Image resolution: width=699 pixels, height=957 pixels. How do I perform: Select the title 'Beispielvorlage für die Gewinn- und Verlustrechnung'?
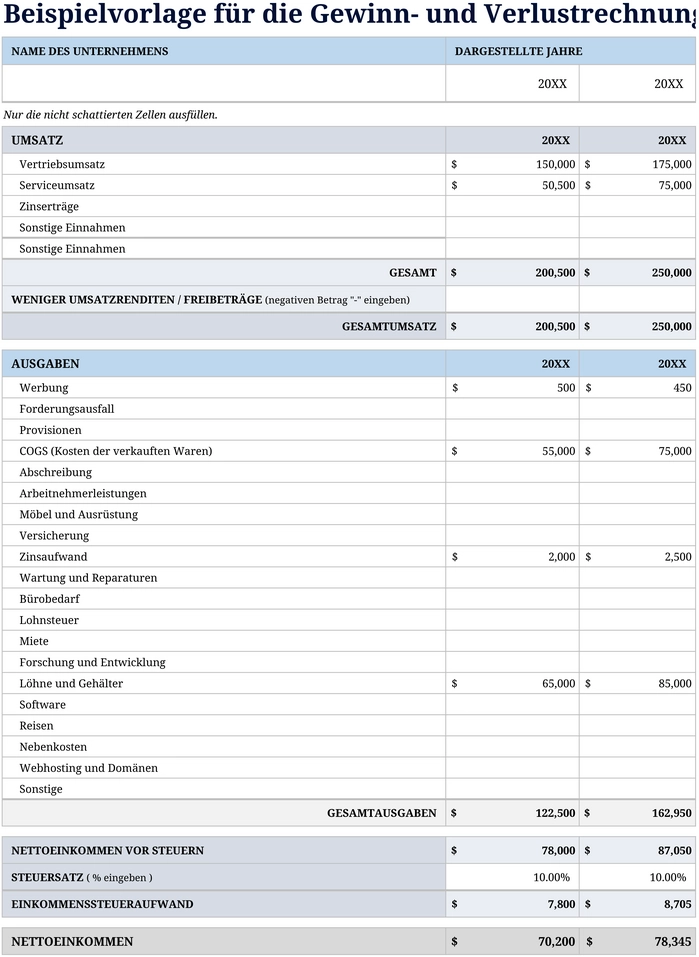pyautogui.click(x=349, y=15)
